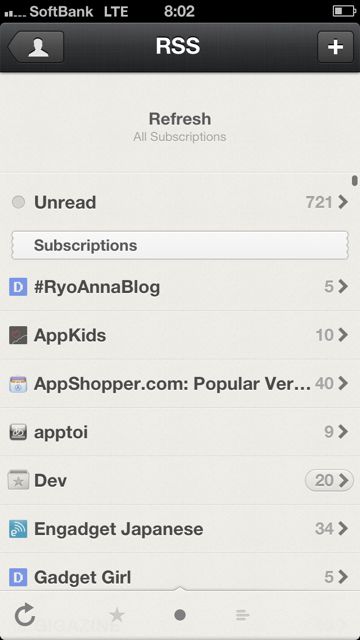360x640 pixels.
Task: Tap the RSS title in header
Action: (x=178, y=47)
